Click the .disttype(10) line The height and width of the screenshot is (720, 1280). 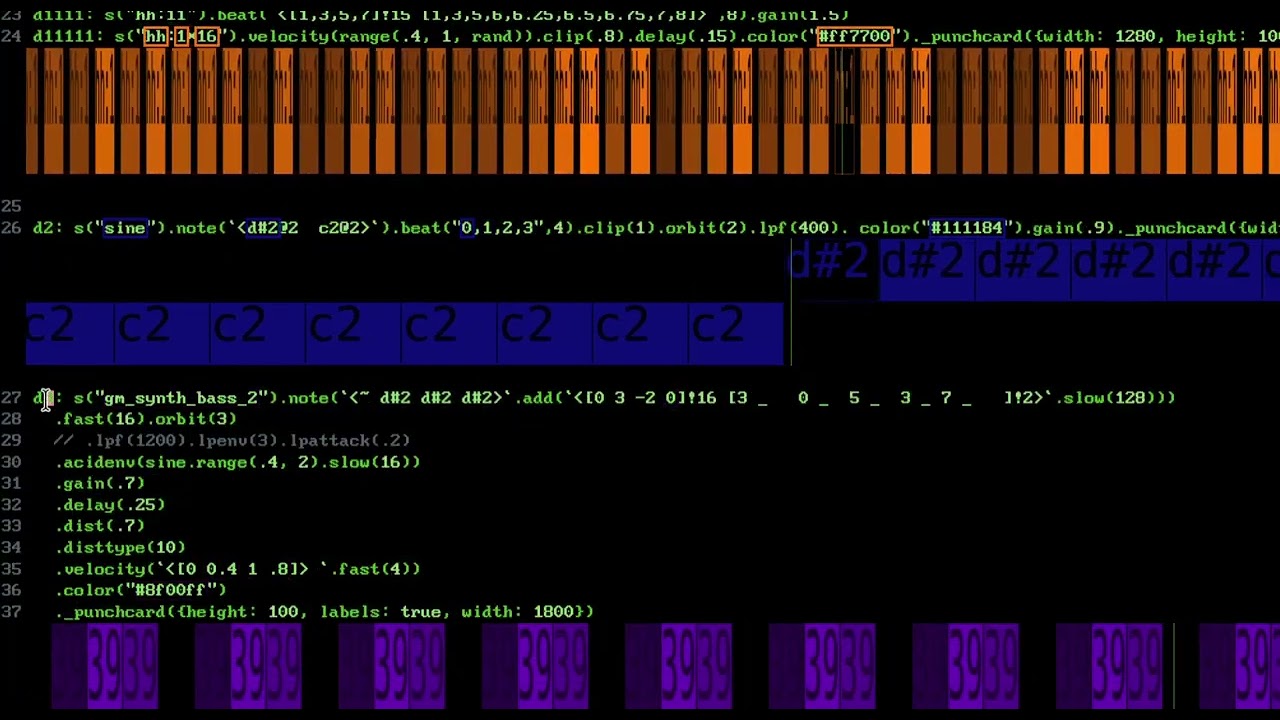click(120, 548)
